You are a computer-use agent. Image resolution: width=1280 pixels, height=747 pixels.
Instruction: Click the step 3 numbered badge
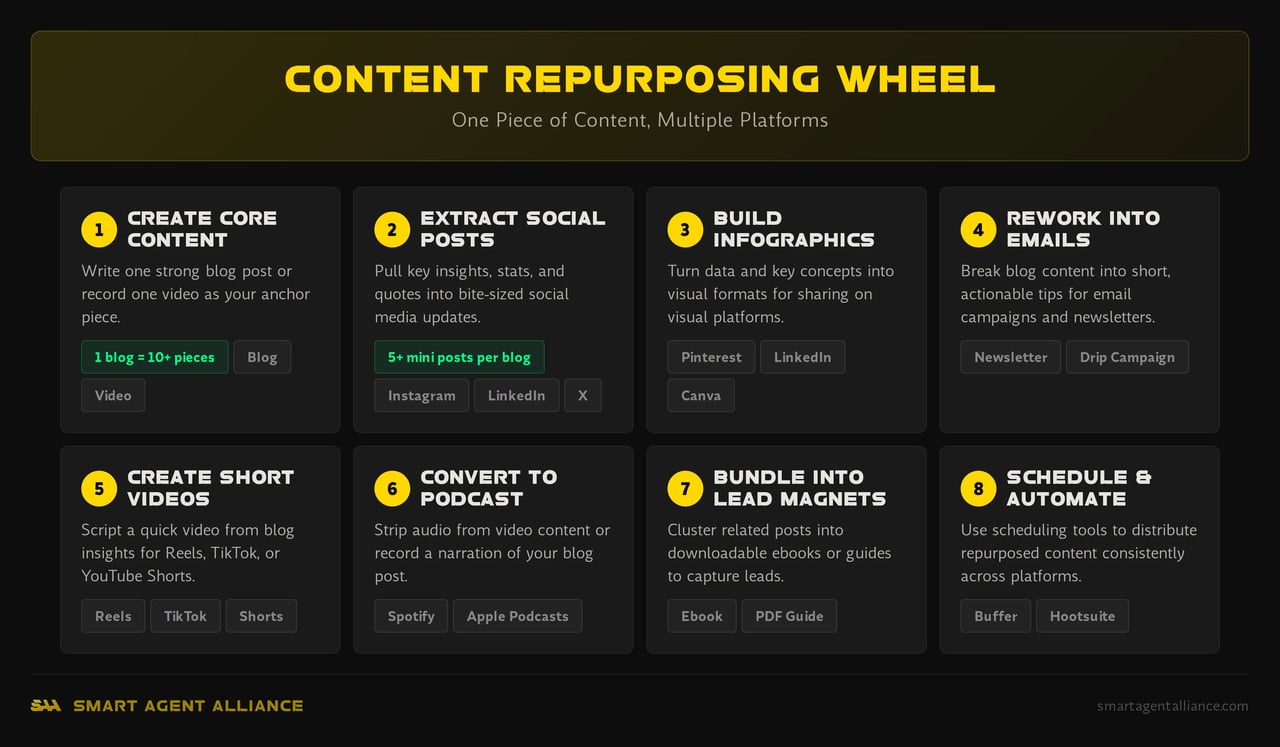[x=685, y=229]
